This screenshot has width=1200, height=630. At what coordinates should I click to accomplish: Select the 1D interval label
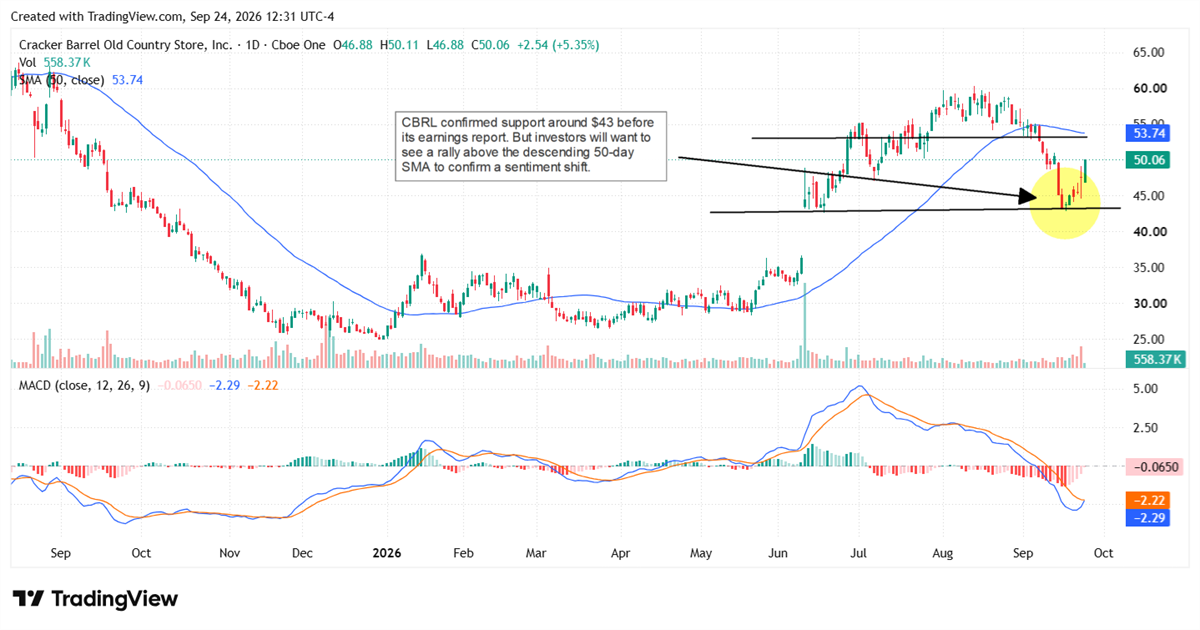(253, 44)
